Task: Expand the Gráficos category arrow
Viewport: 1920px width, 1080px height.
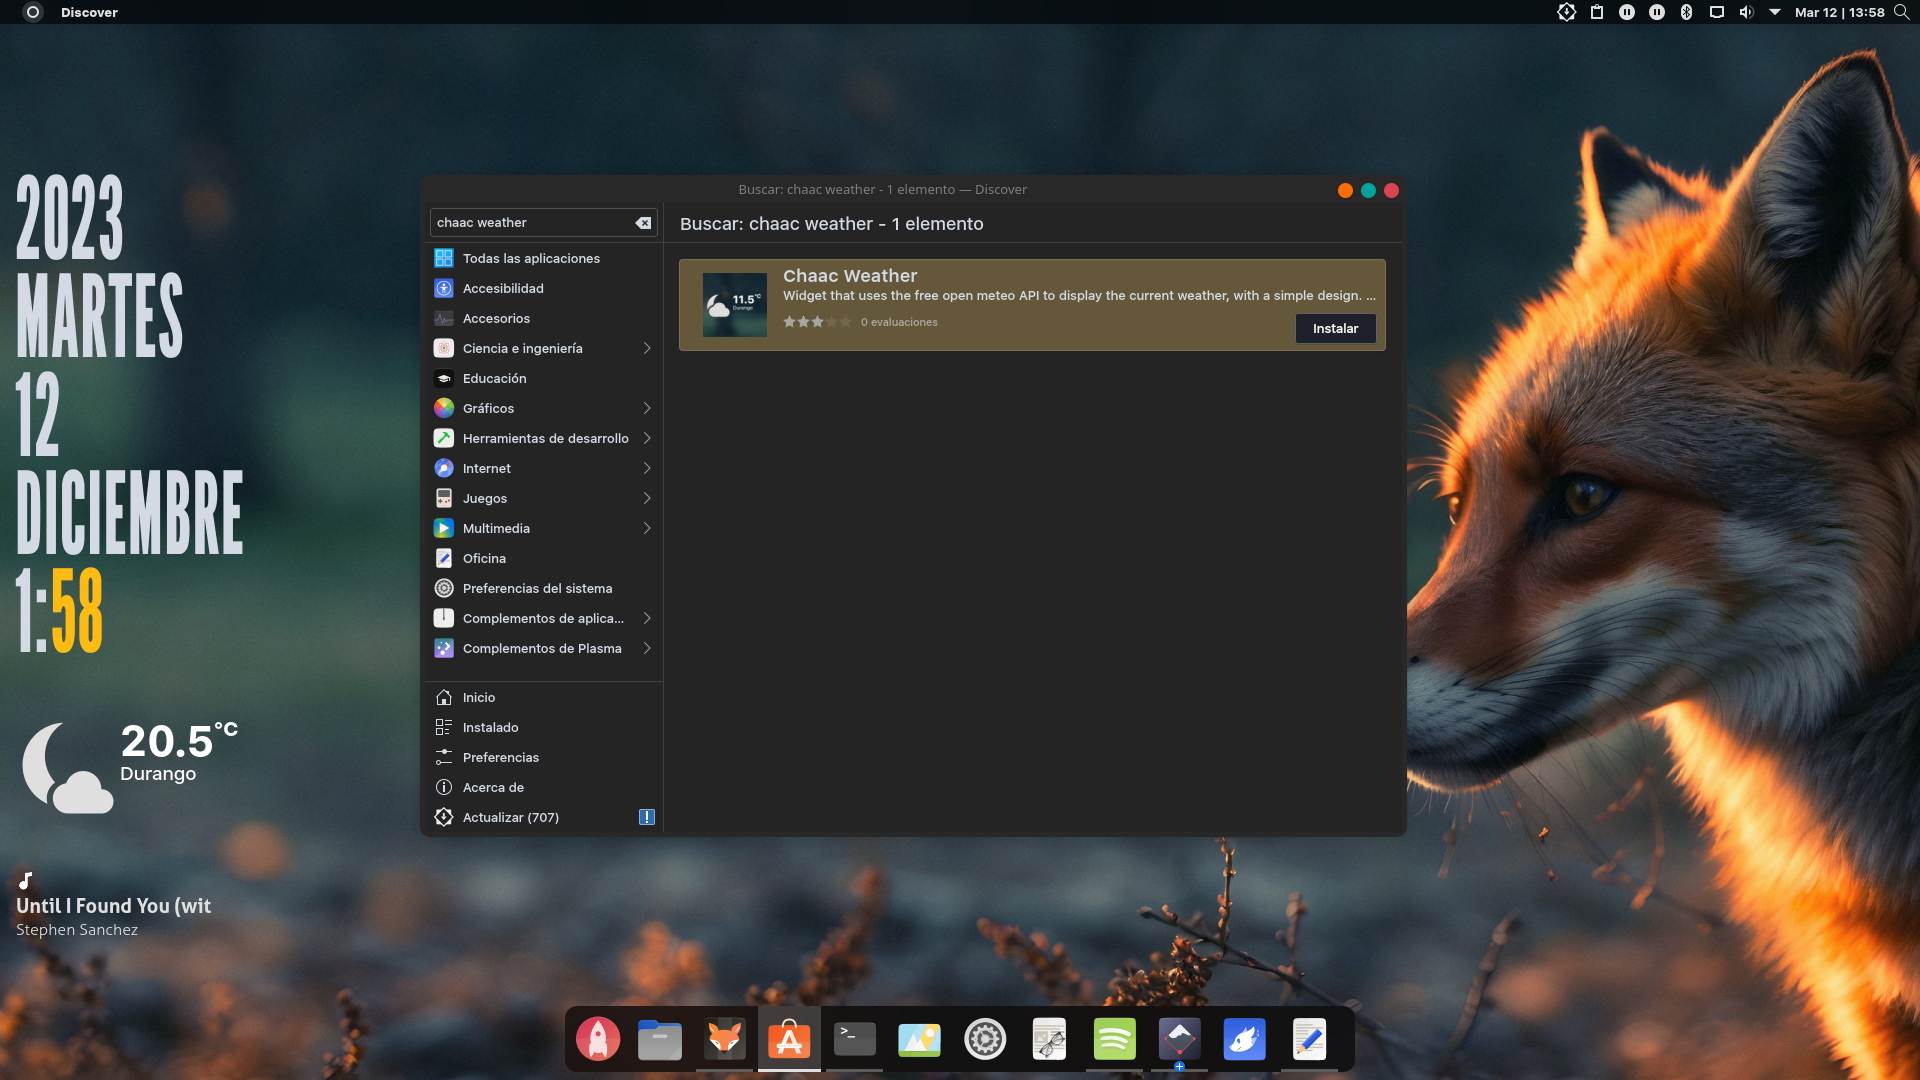Action: [x=647, y=408]
